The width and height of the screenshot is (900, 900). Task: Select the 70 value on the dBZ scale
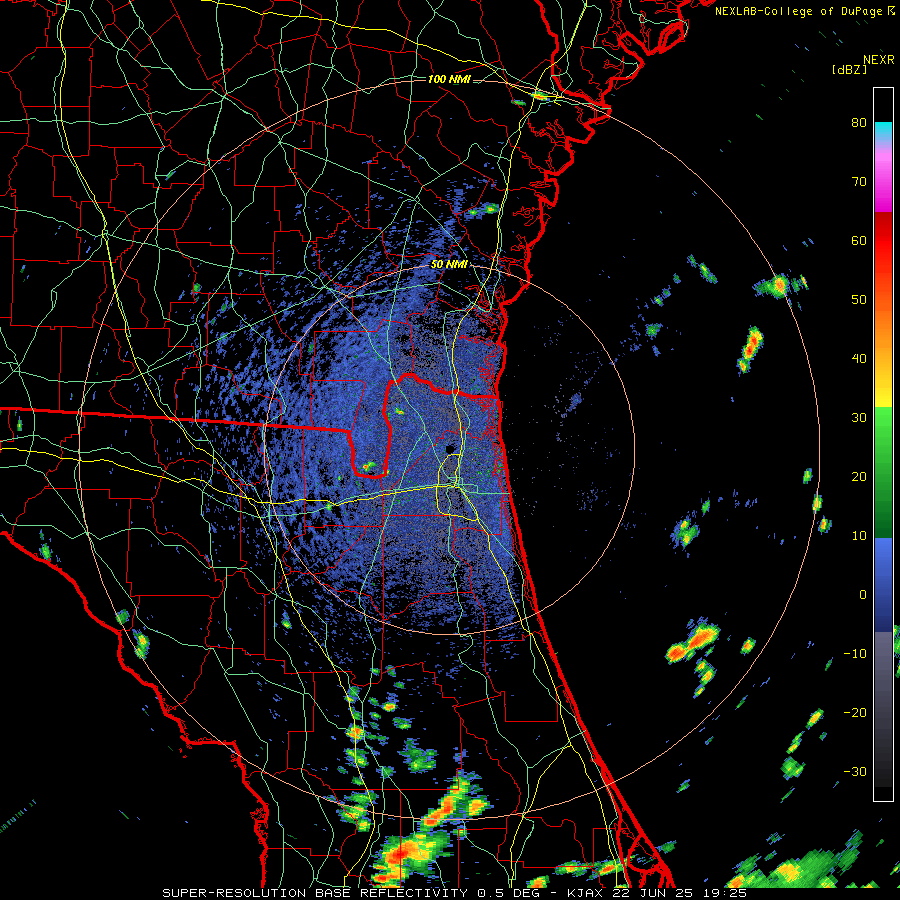pyautogui.click(x=859, y=182)
